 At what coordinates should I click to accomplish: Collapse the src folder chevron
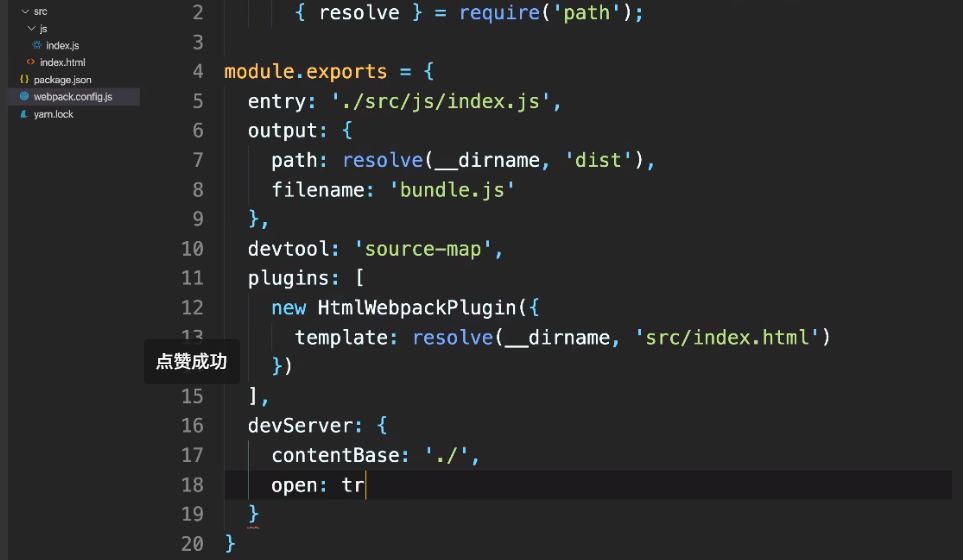tap(25, 12)
